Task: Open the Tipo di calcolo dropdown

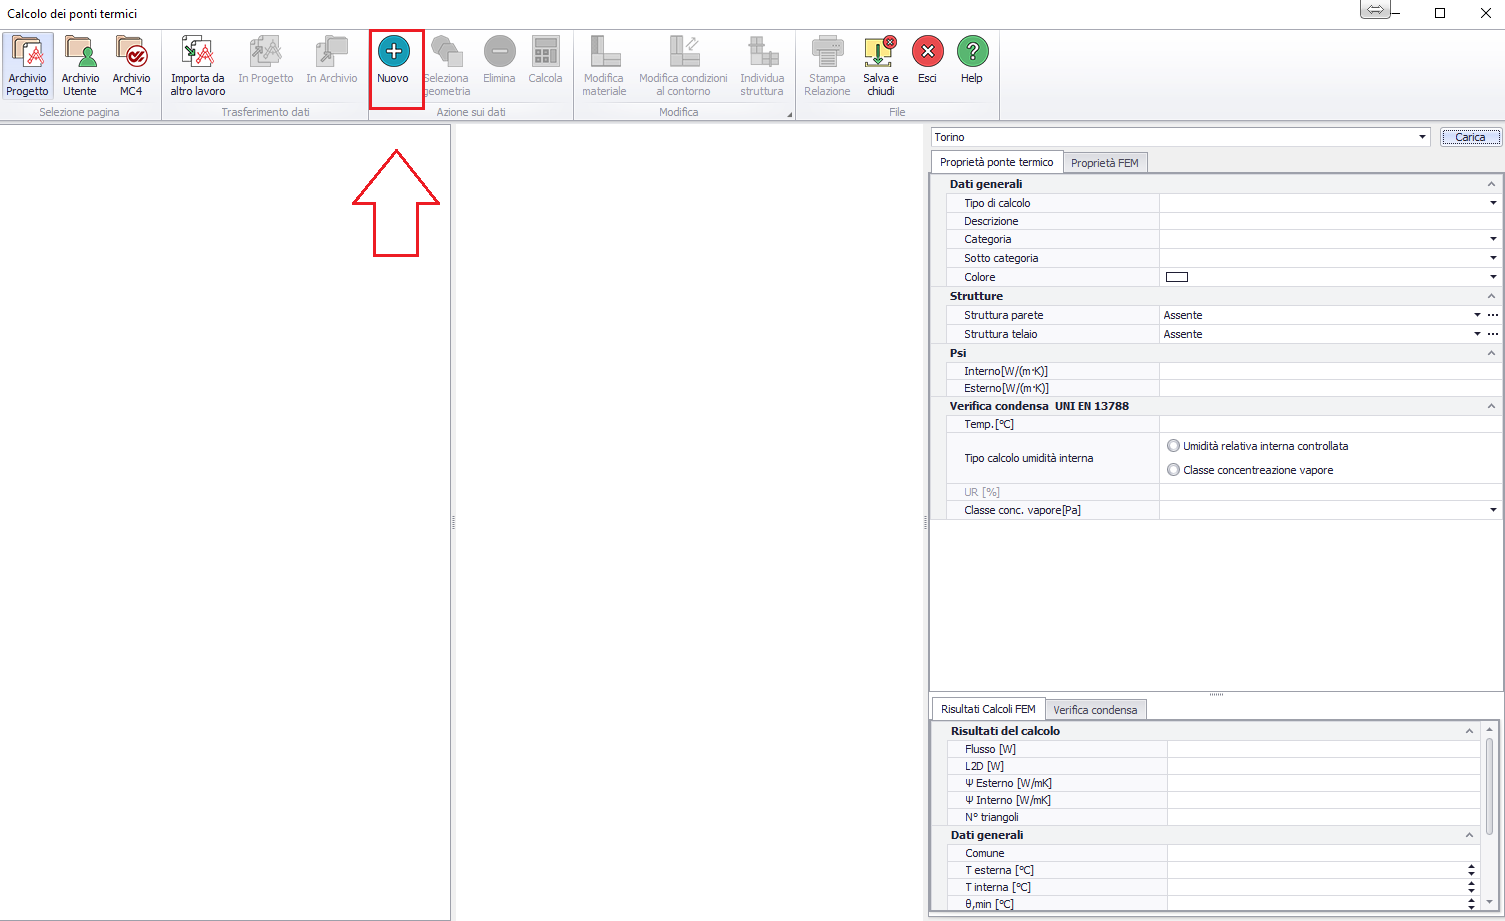Action: (x=1493, y=203)
